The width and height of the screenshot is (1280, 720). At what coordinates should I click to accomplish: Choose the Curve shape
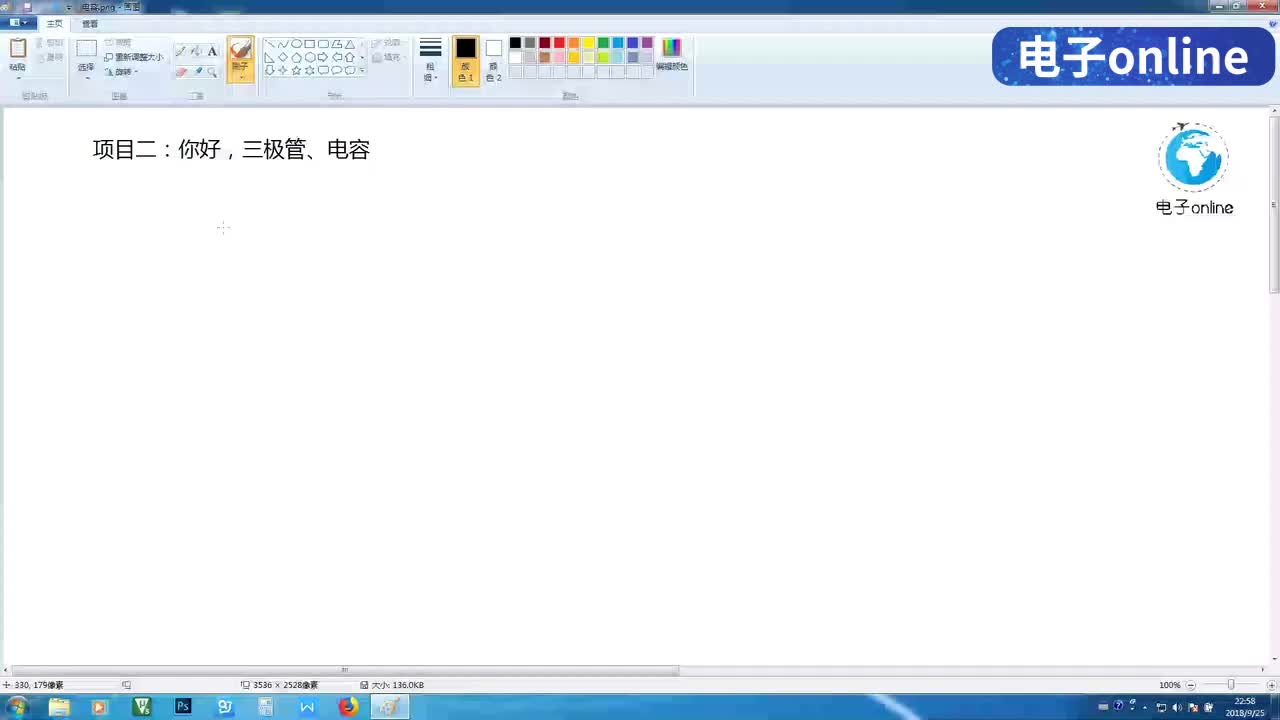point(283,44)
